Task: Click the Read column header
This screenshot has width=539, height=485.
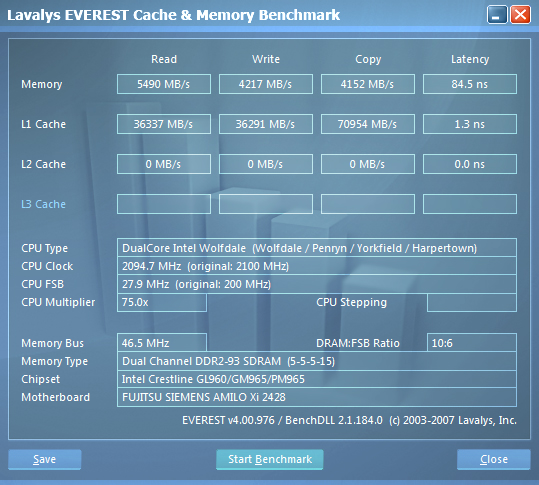Action: point(164,59)
